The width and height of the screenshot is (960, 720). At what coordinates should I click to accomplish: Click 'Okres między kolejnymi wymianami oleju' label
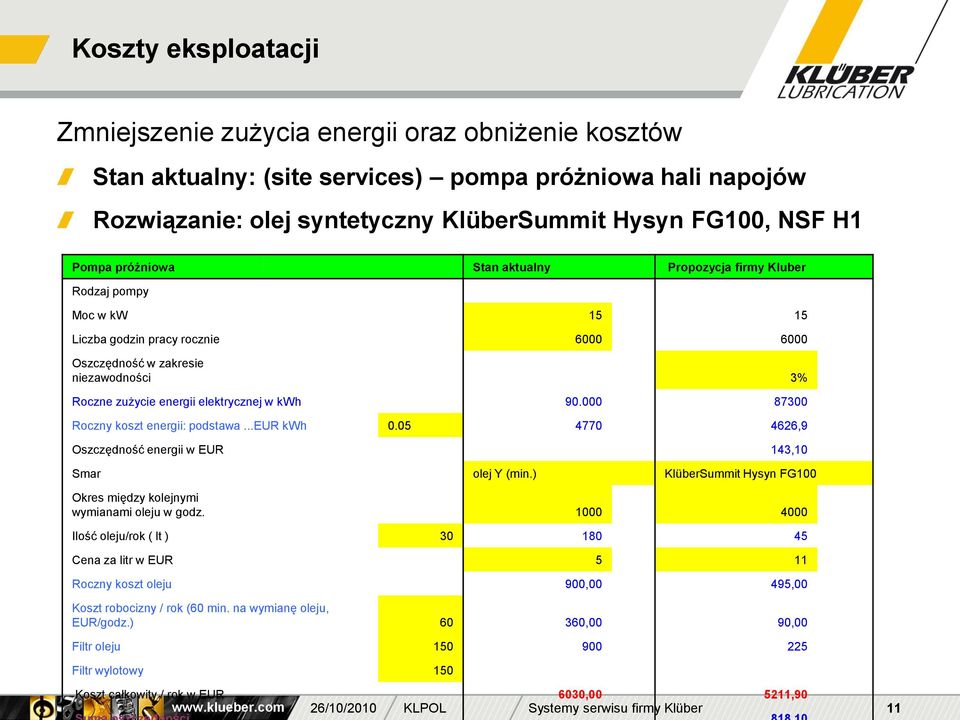[138, 505]
